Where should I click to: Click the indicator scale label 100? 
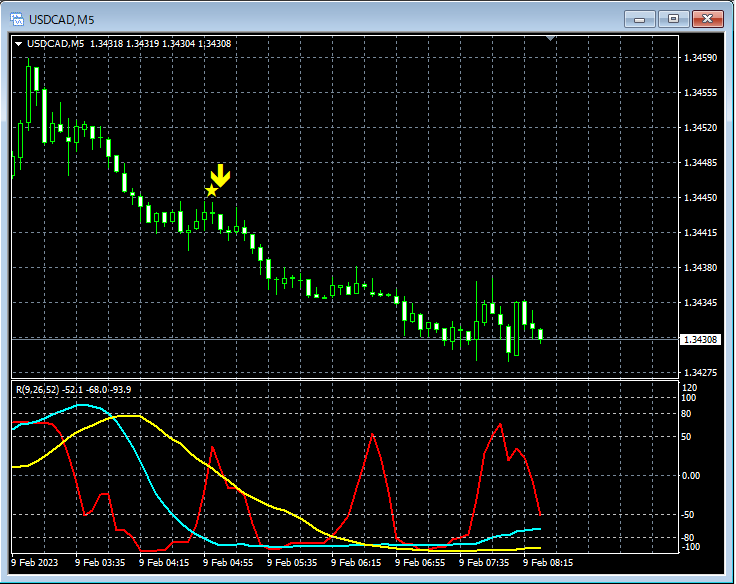coord(688,398)
